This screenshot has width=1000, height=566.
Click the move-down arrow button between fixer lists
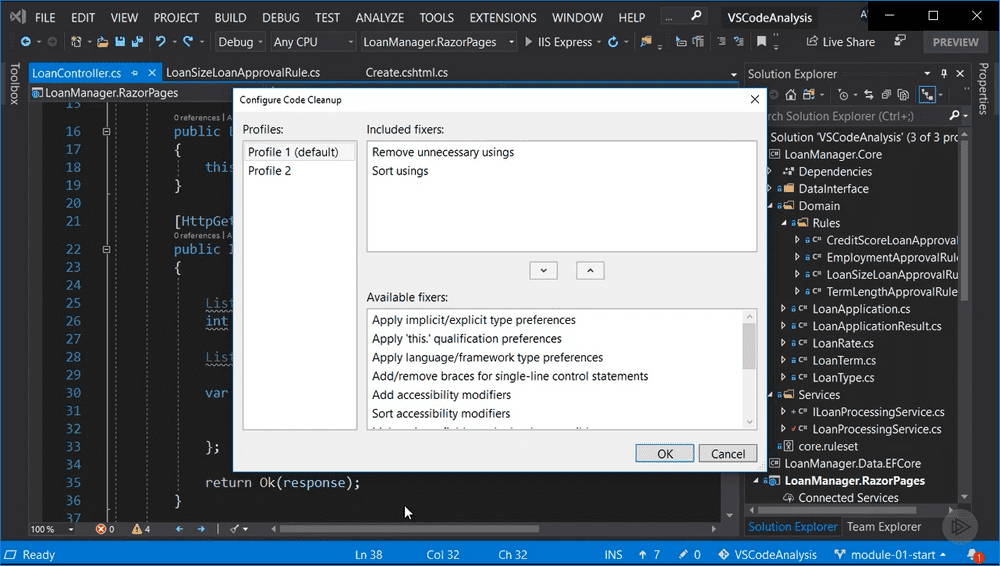pyautogui.click(x=543, y=271)
